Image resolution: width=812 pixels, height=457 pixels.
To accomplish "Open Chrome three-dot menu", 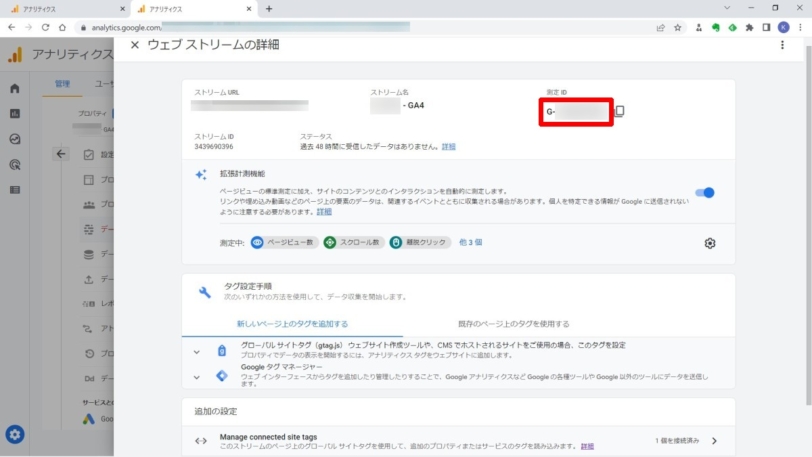I will click(x=800, y=27).
